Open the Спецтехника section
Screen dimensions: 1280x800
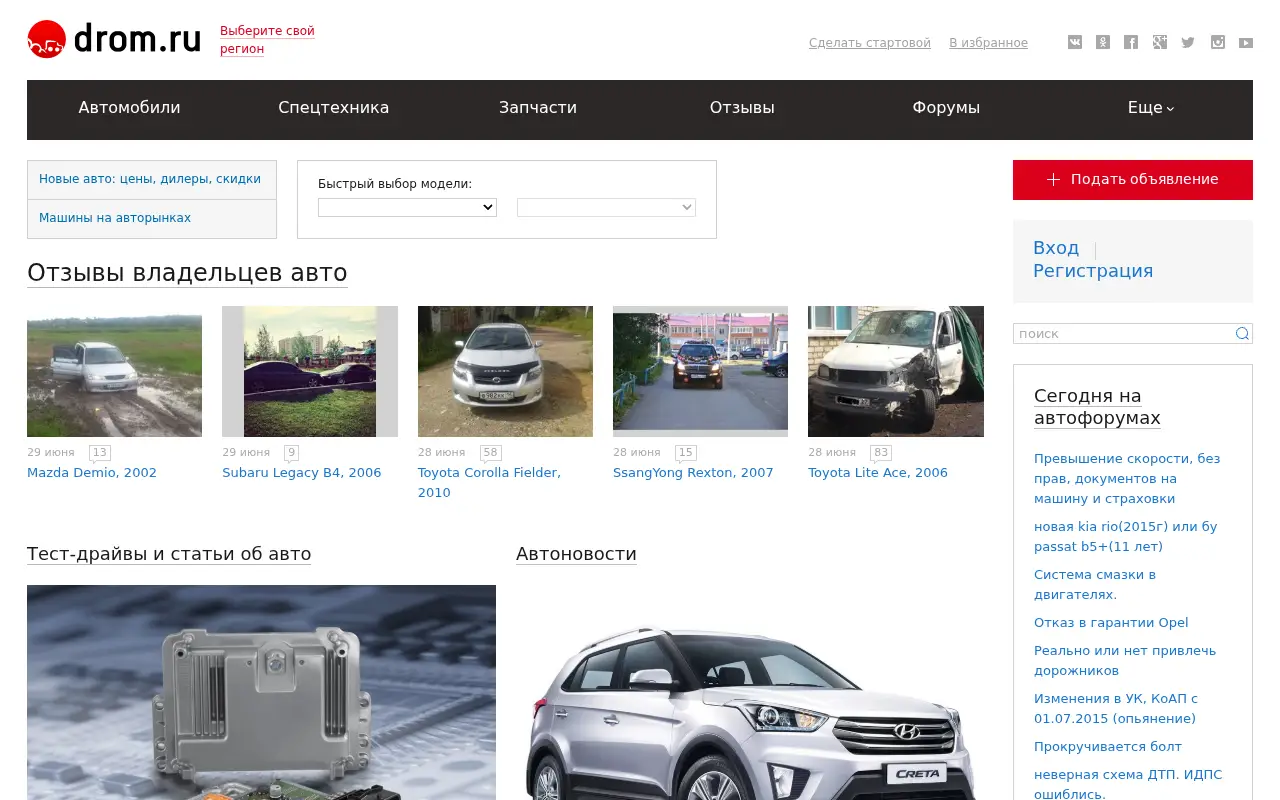click(x=334, y=108)
